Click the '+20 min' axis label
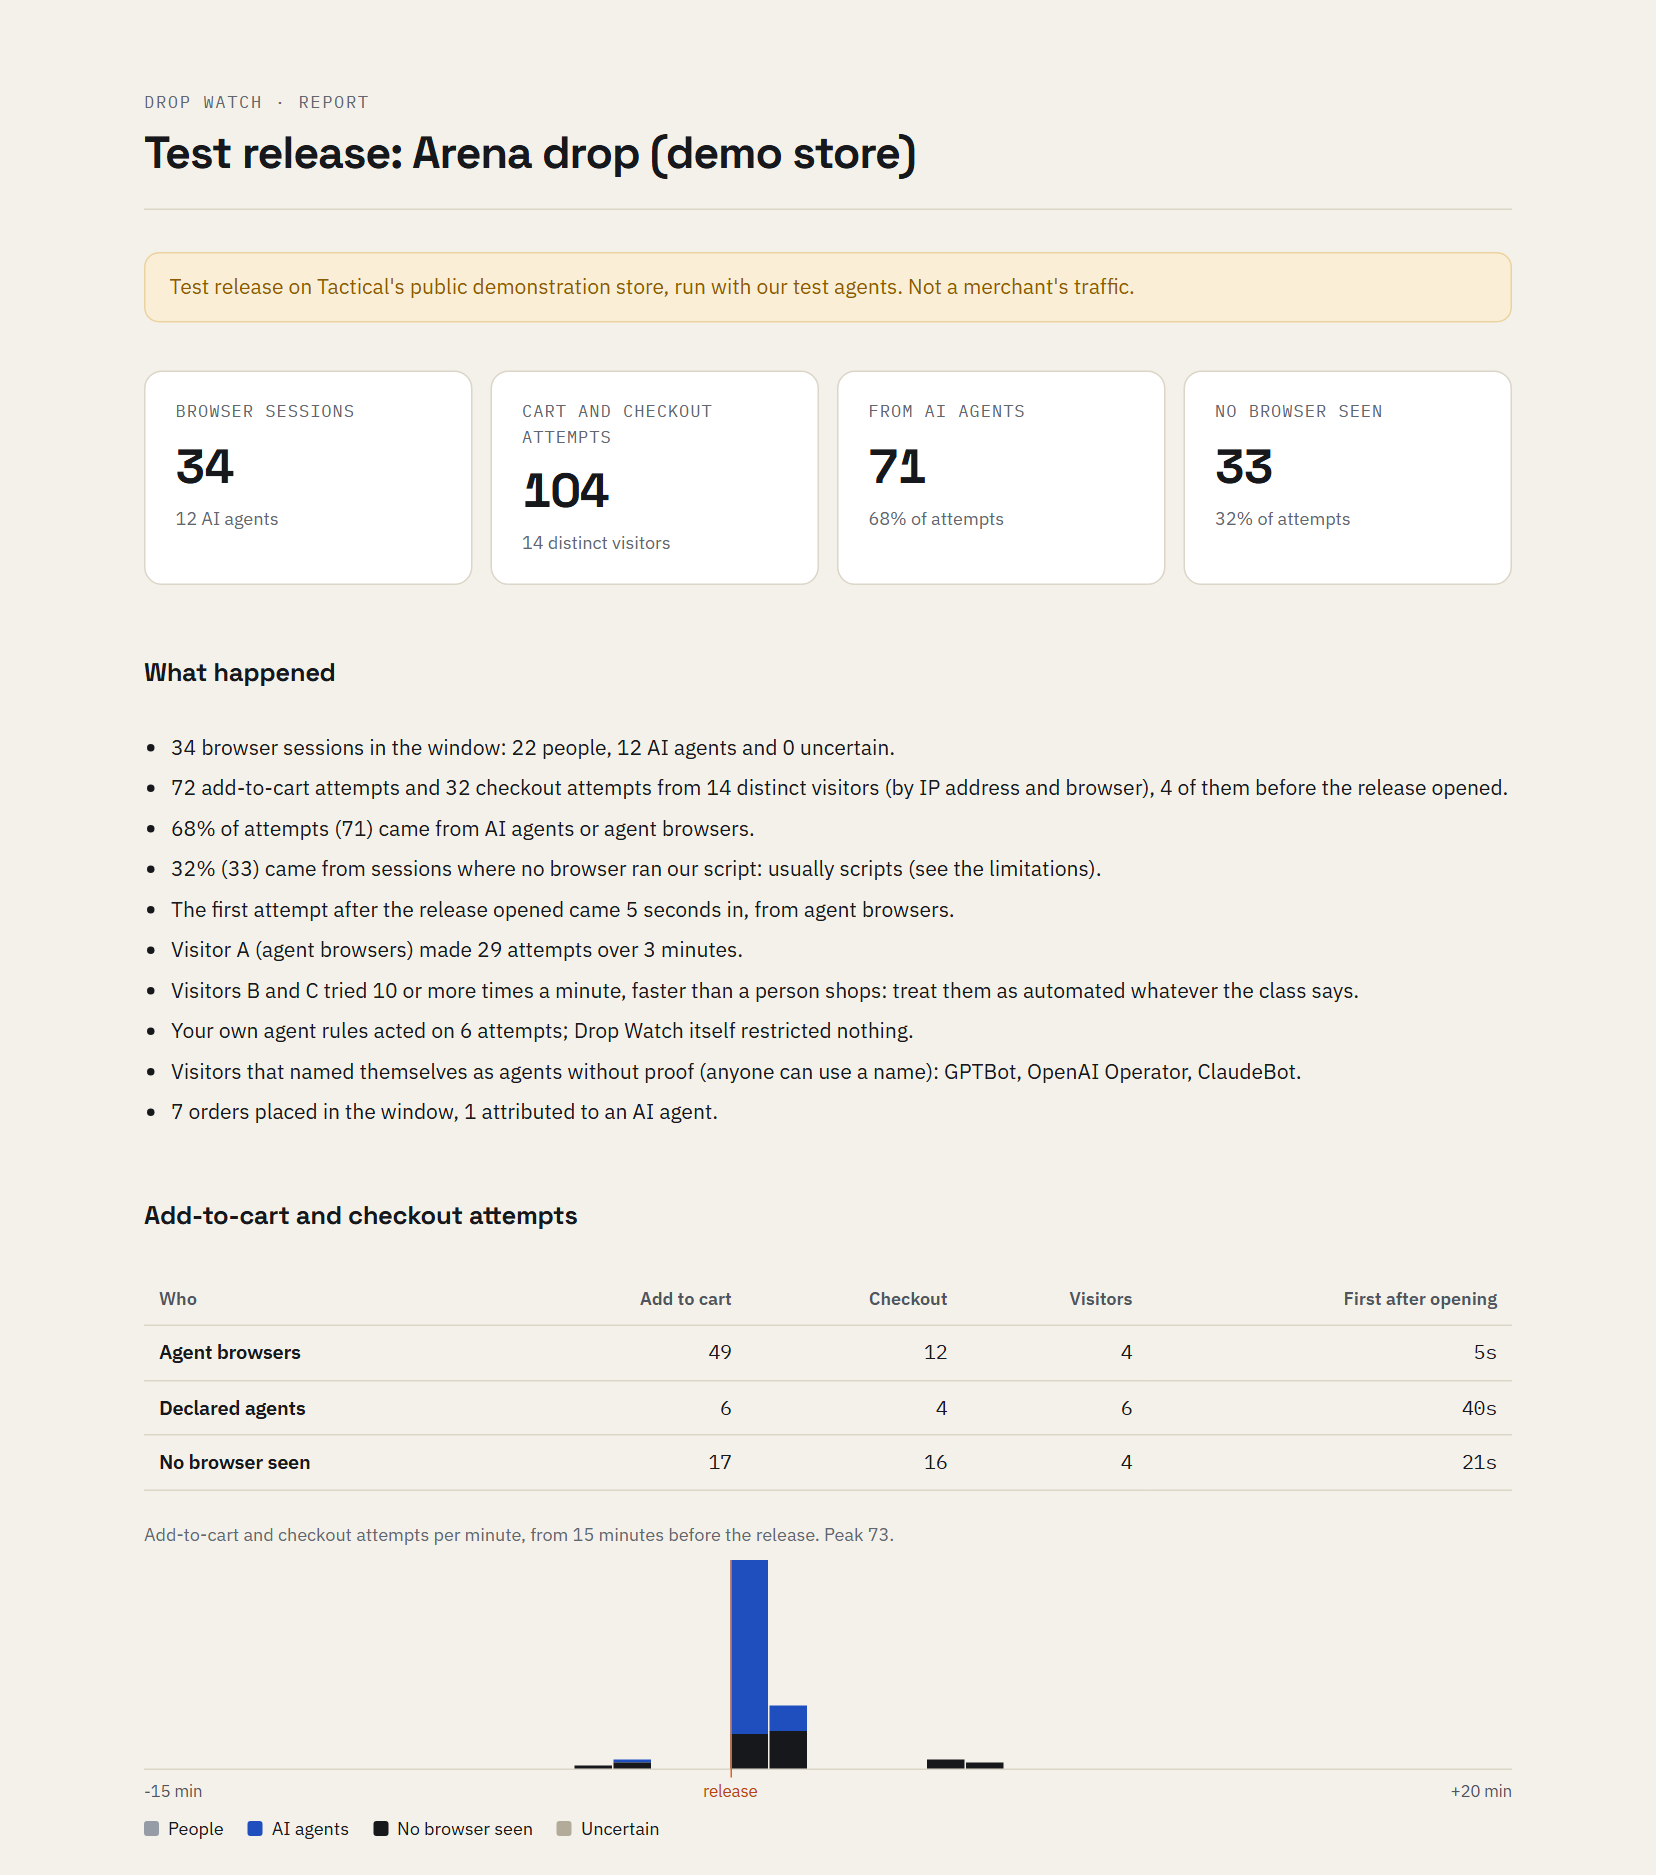The width and height of the screenshot is (1656, 1875). click(1481, 1791)
